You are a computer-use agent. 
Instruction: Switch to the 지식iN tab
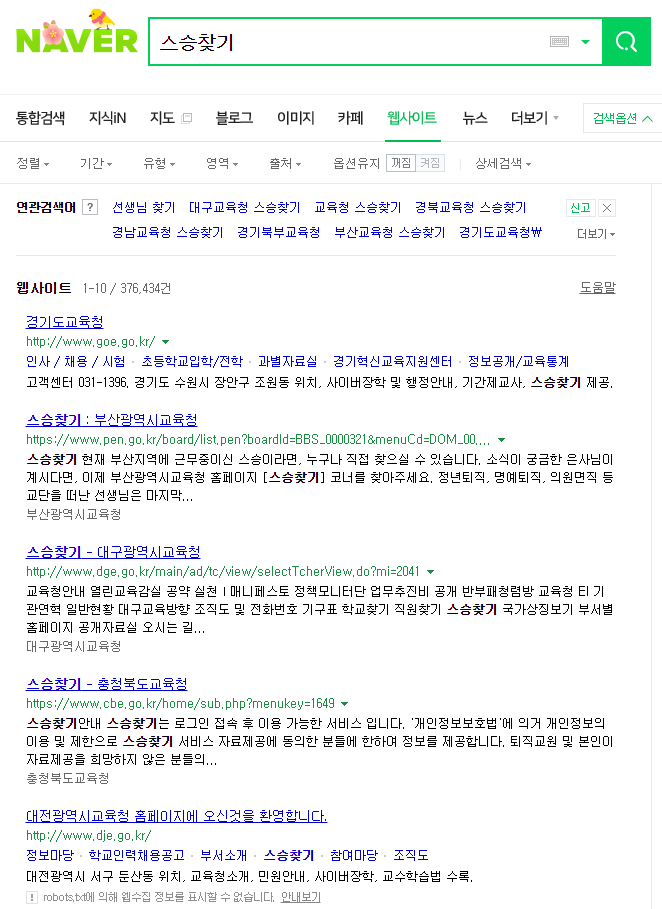coord(107,118)
